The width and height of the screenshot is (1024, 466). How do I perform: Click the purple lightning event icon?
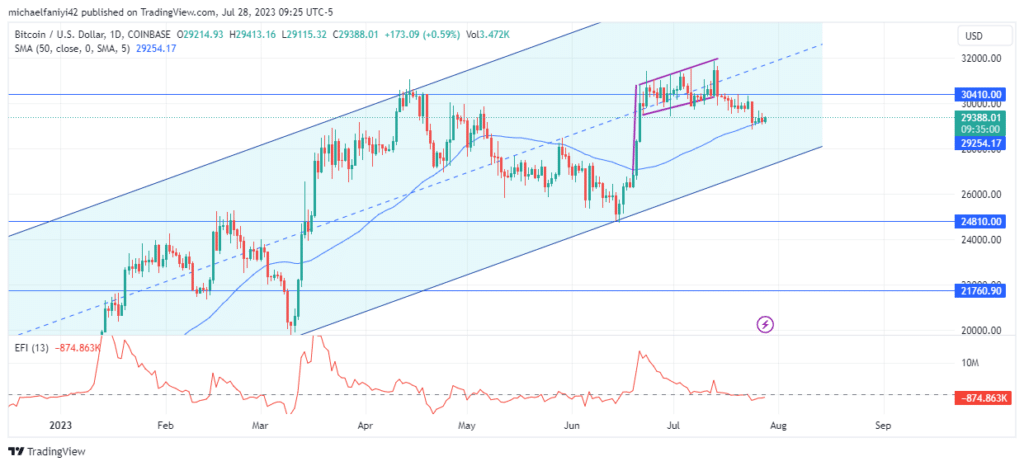(765, 324)
